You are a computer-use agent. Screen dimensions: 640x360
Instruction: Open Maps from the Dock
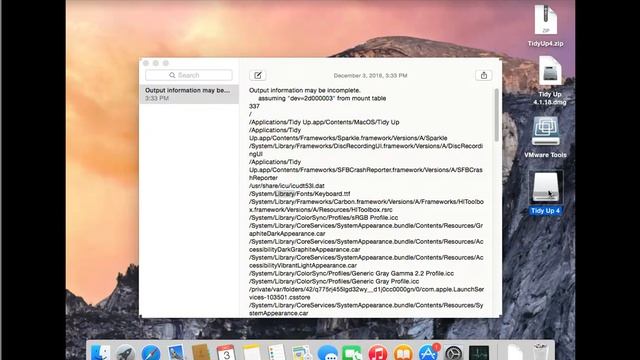click(302, 353)
